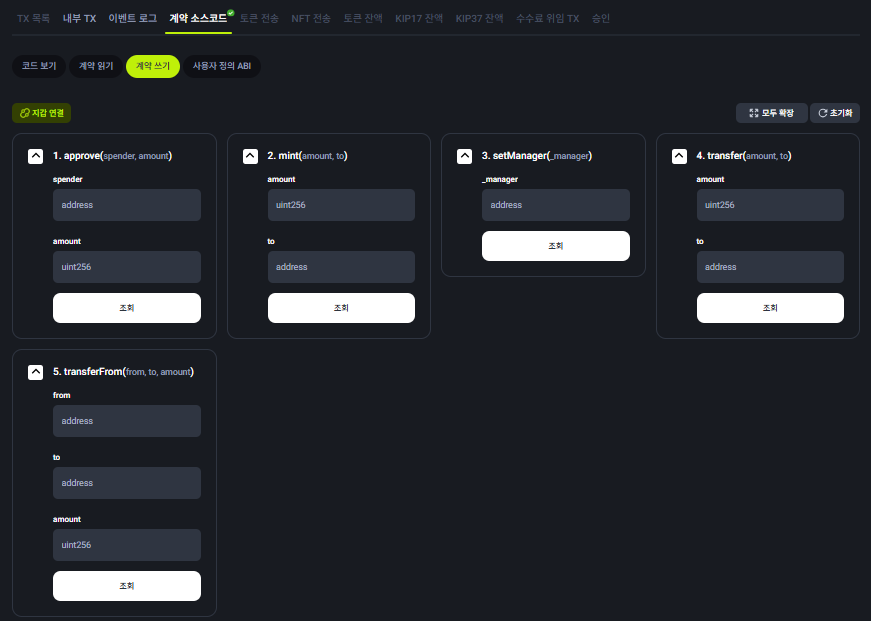Click 조회 button under transferFrom
Viewport: 871px width, 621px height.
[127, 586]
